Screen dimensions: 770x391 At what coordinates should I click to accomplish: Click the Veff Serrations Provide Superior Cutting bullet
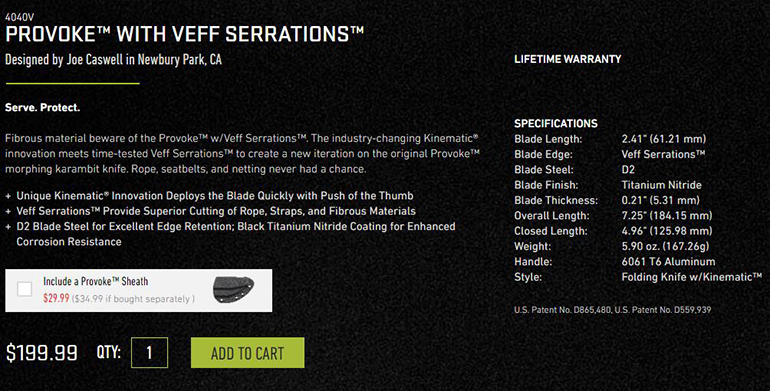[x=216, y=211]
